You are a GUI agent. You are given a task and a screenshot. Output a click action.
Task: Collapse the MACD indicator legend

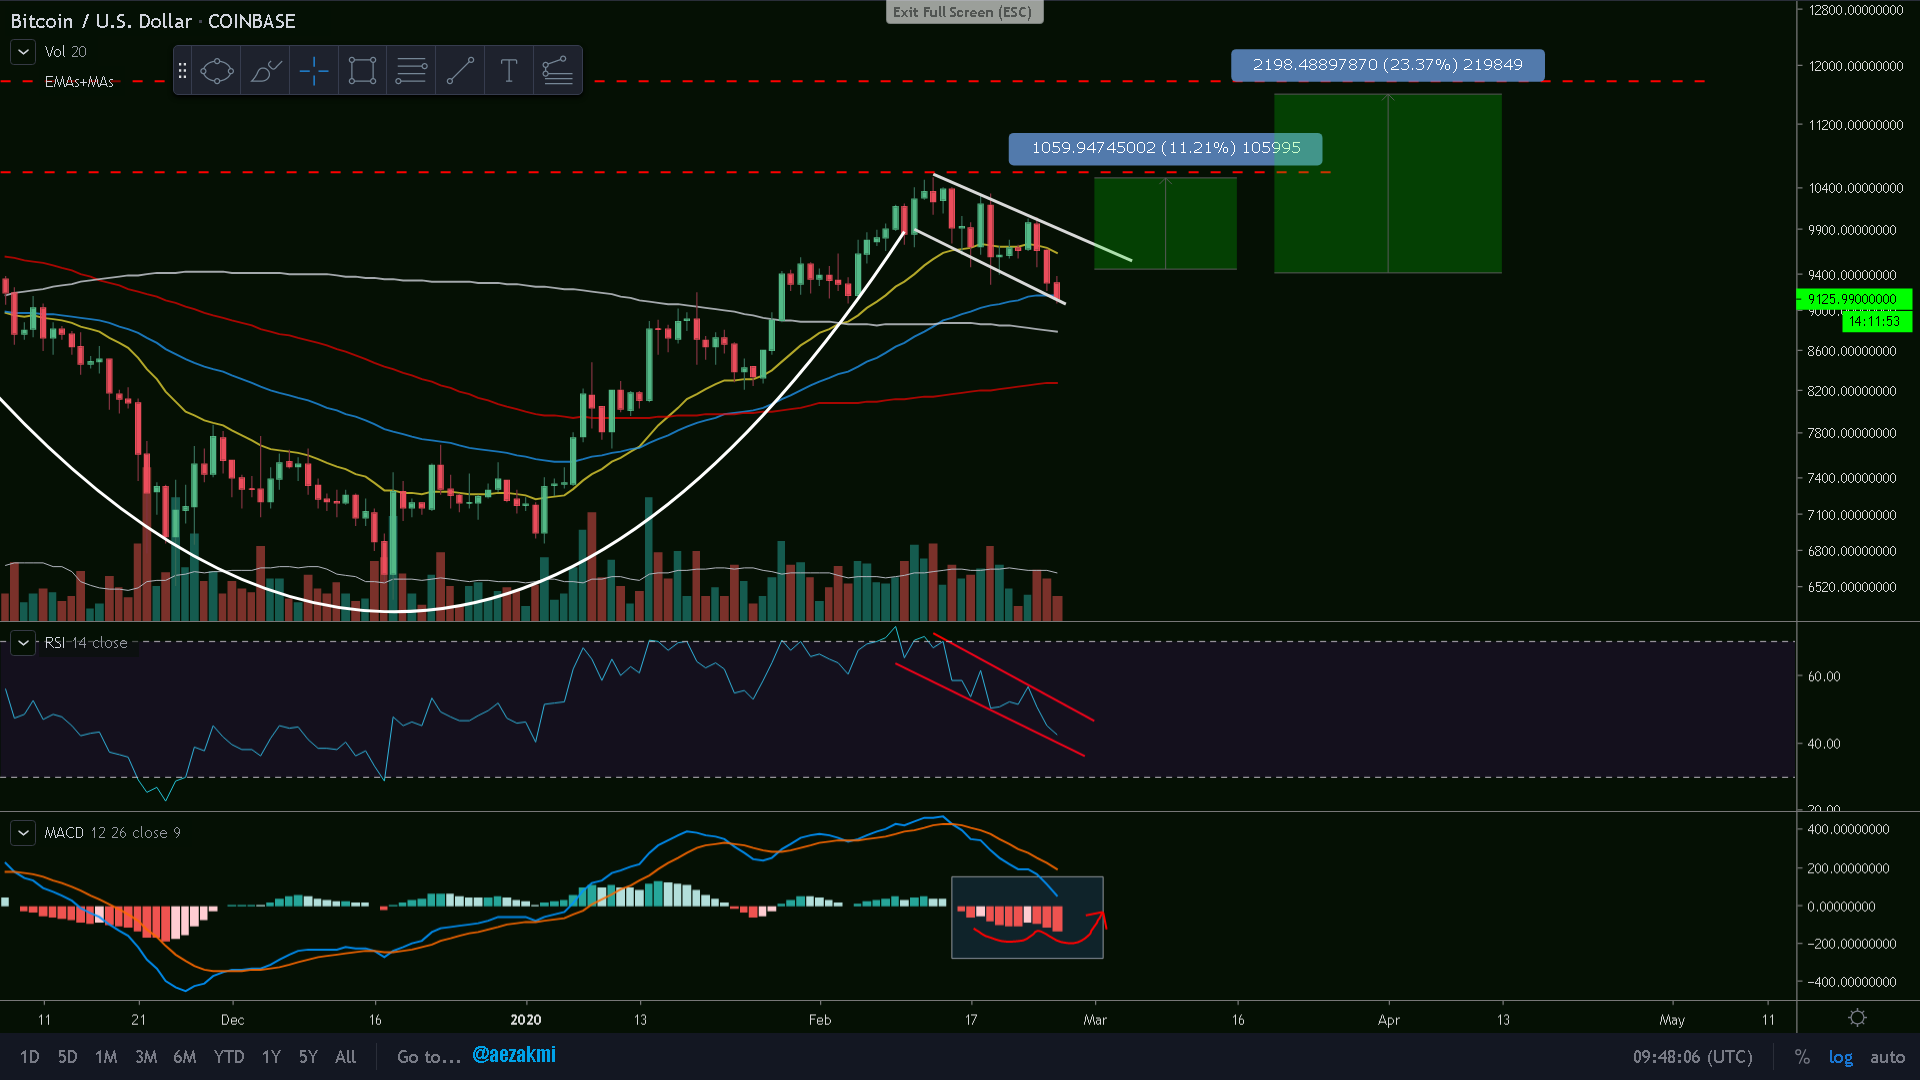tap(23, 833)
